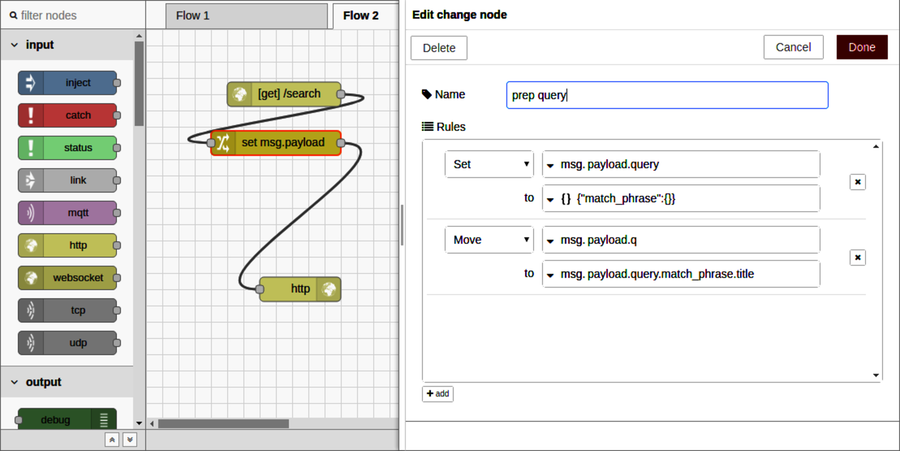The image size is (900, 451).
Task: Select the status node in palette
Action: pyautogui.click(x=67, y=147)
